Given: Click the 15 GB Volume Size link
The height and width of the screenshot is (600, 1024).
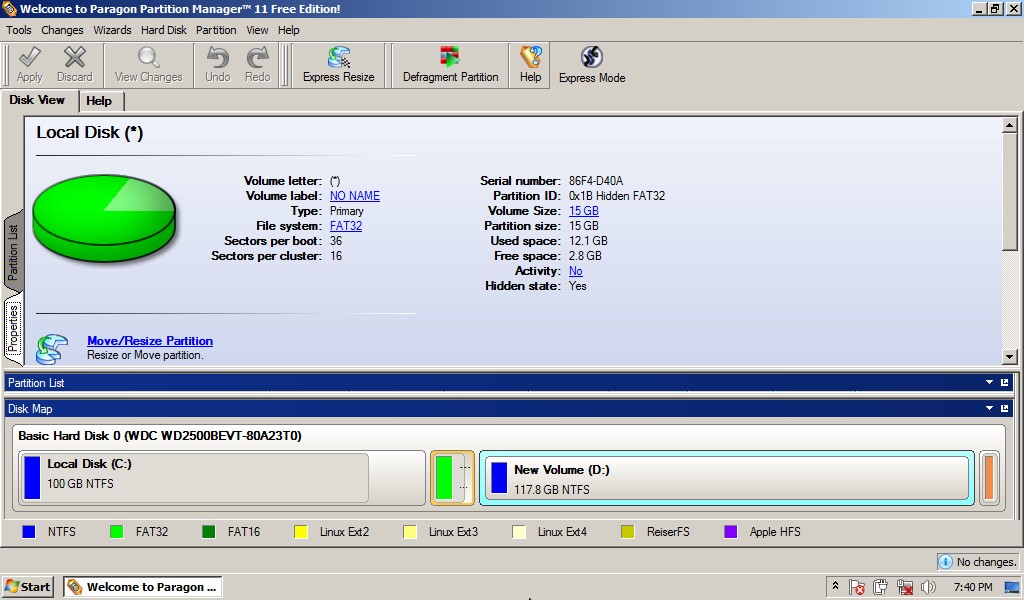Looking at the screenshot, I should point(584,211).
